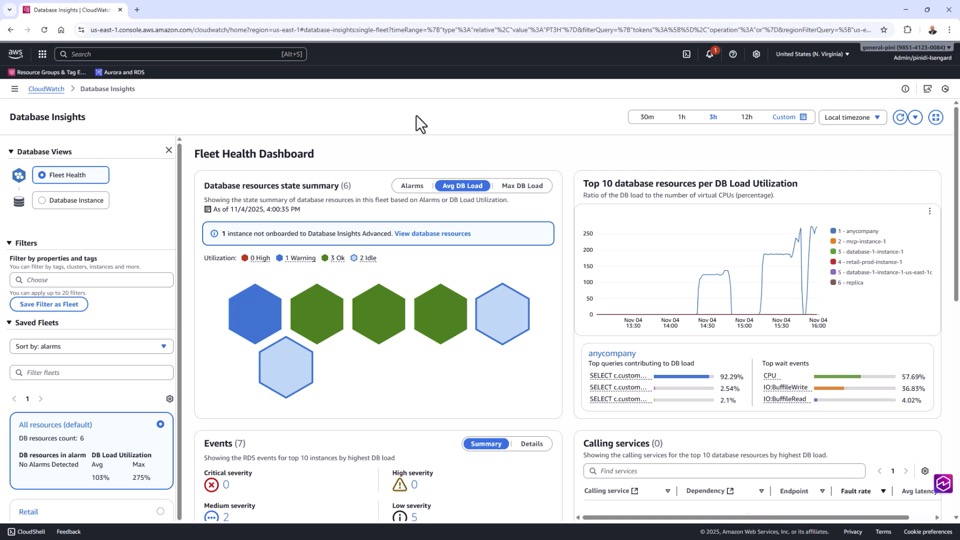
Task: Open Calling services table settings gear
Action: tap(924, 471)
